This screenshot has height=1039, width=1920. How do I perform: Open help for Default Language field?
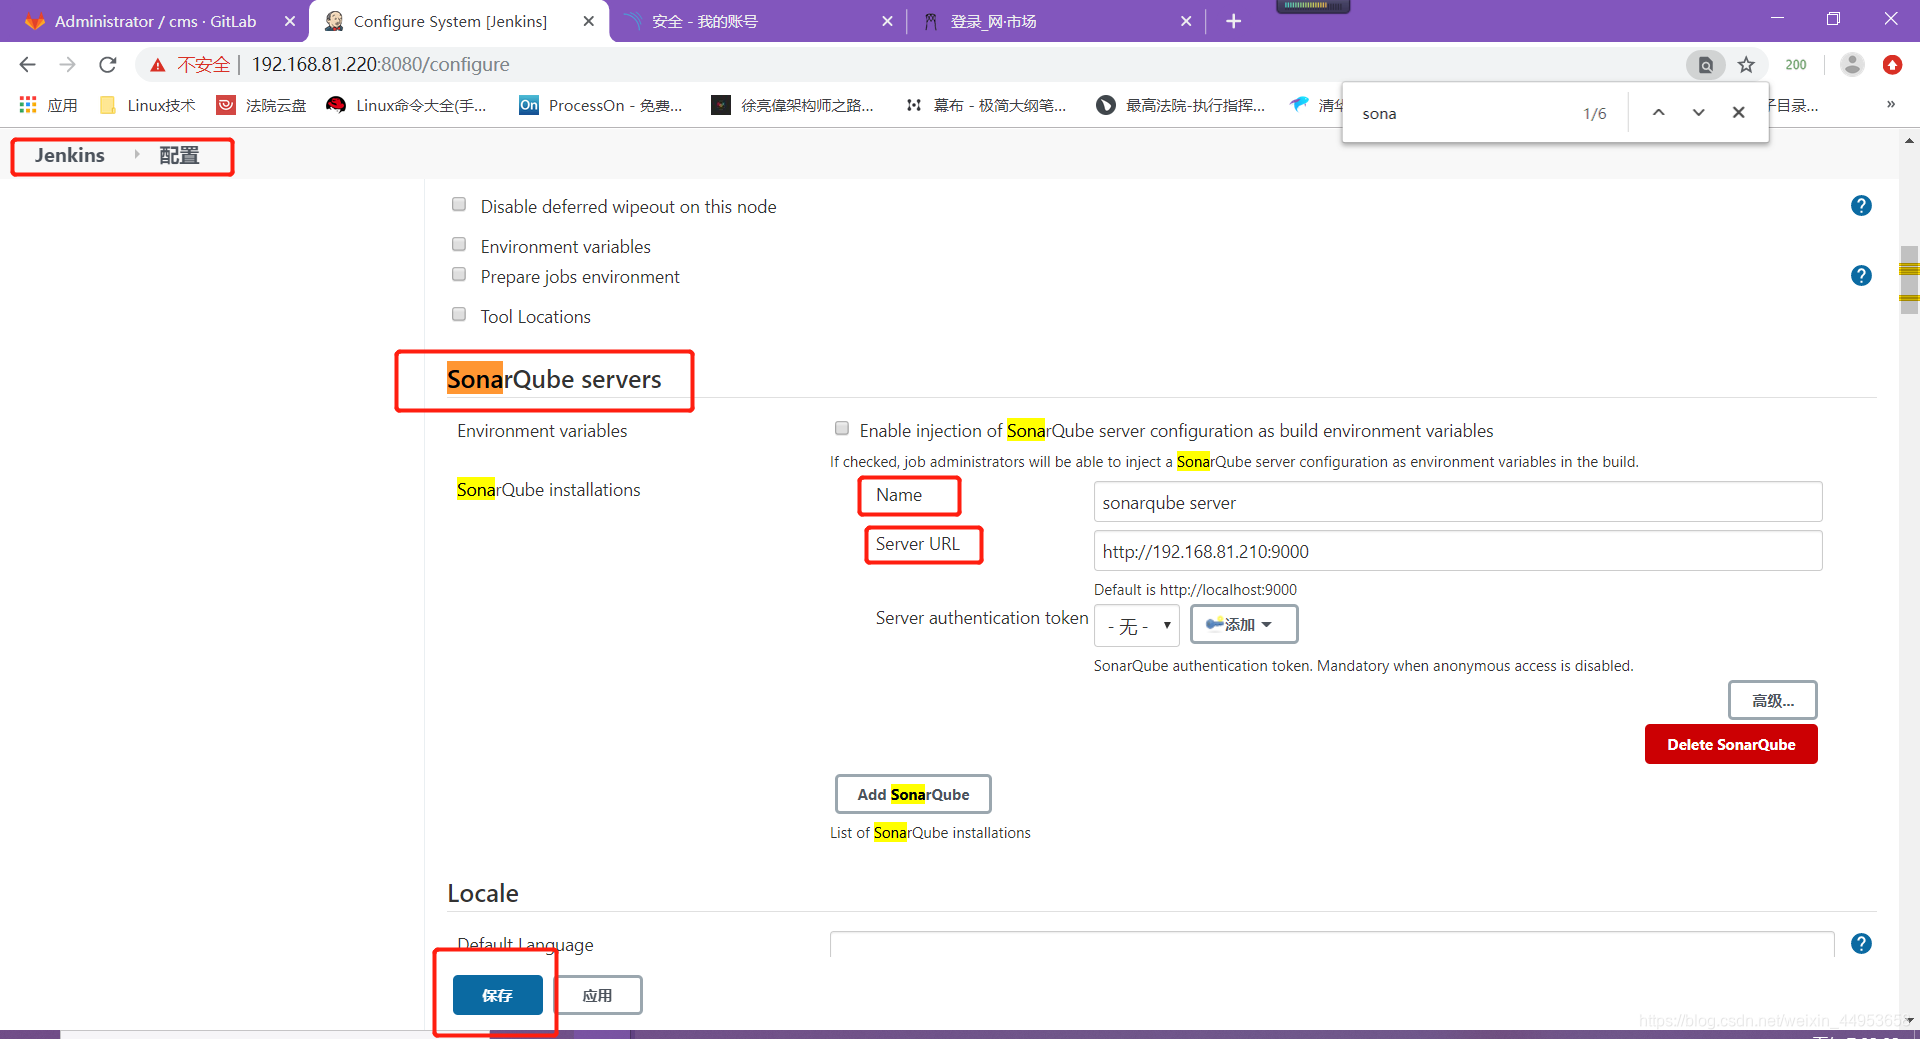tap(1861, 944)
